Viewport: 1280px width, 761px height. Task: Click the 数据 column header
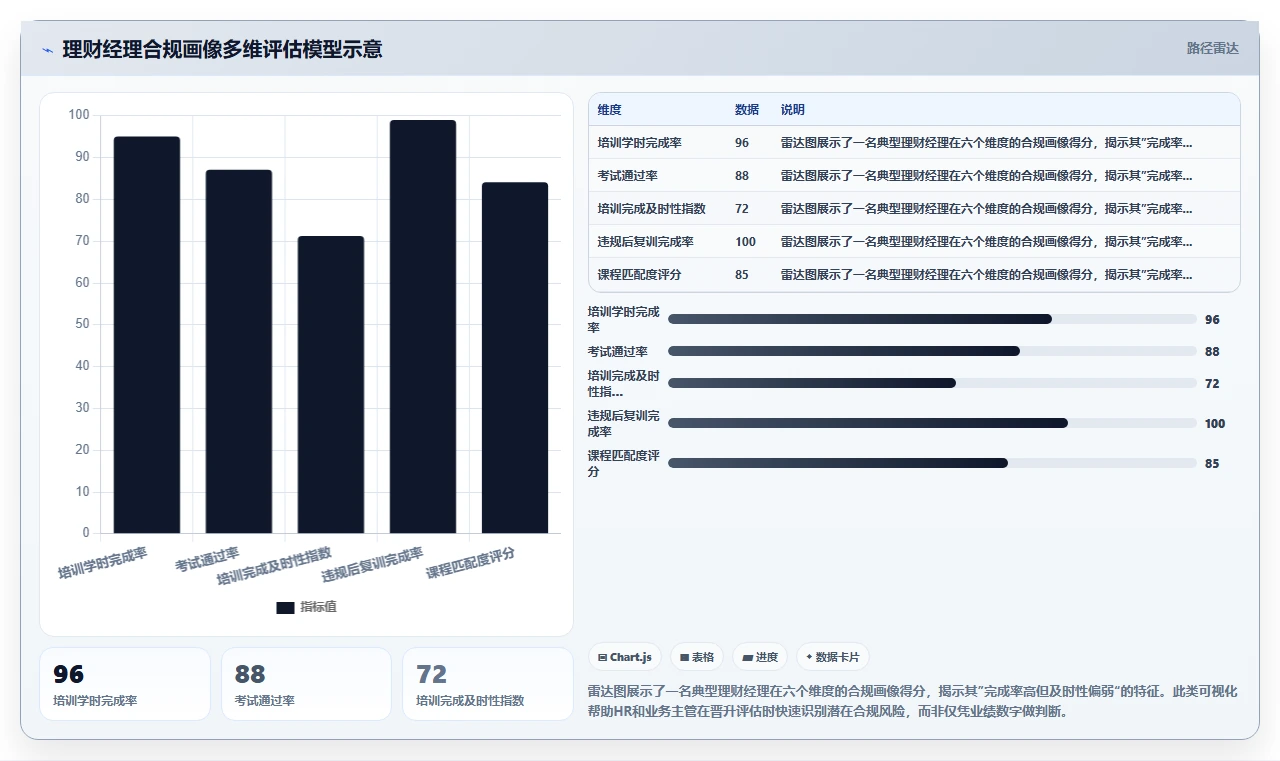pos(746,110)
